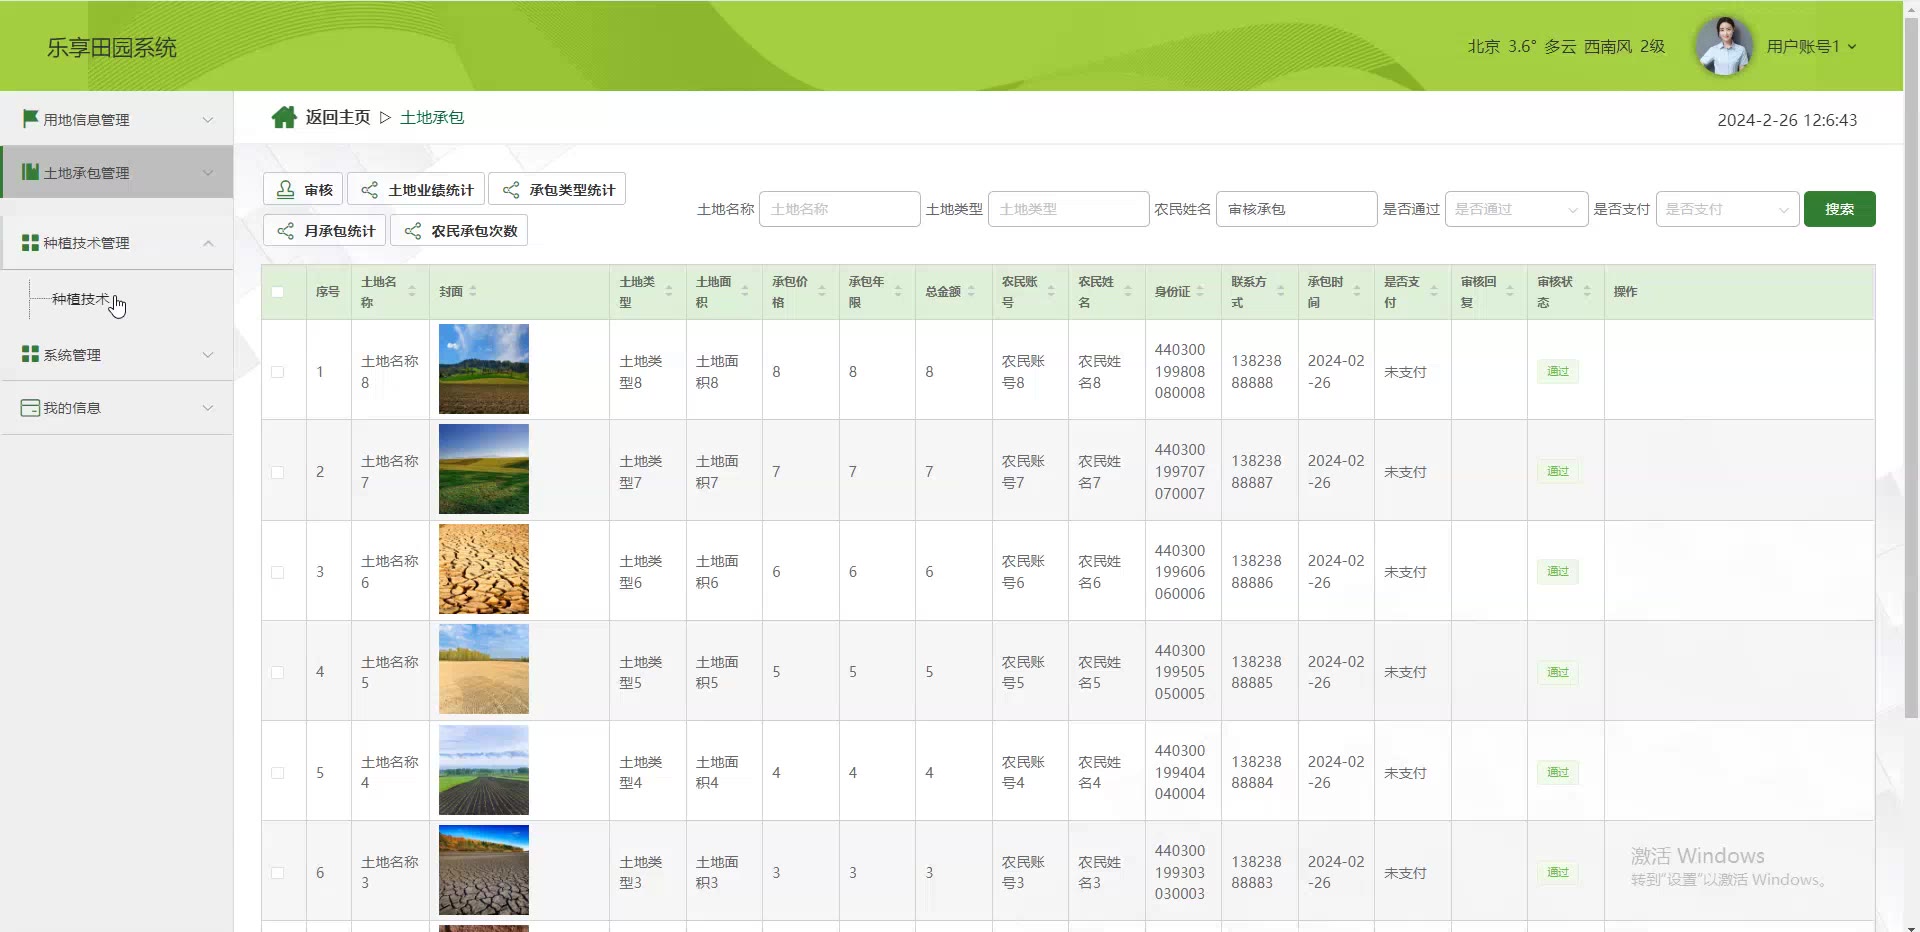Image resolution: width=1920 pixels, height=932 pixels.
Task: Click the 土地承包管理 sidebar icon
Action: pyautogui.click(x=30, y=172)
